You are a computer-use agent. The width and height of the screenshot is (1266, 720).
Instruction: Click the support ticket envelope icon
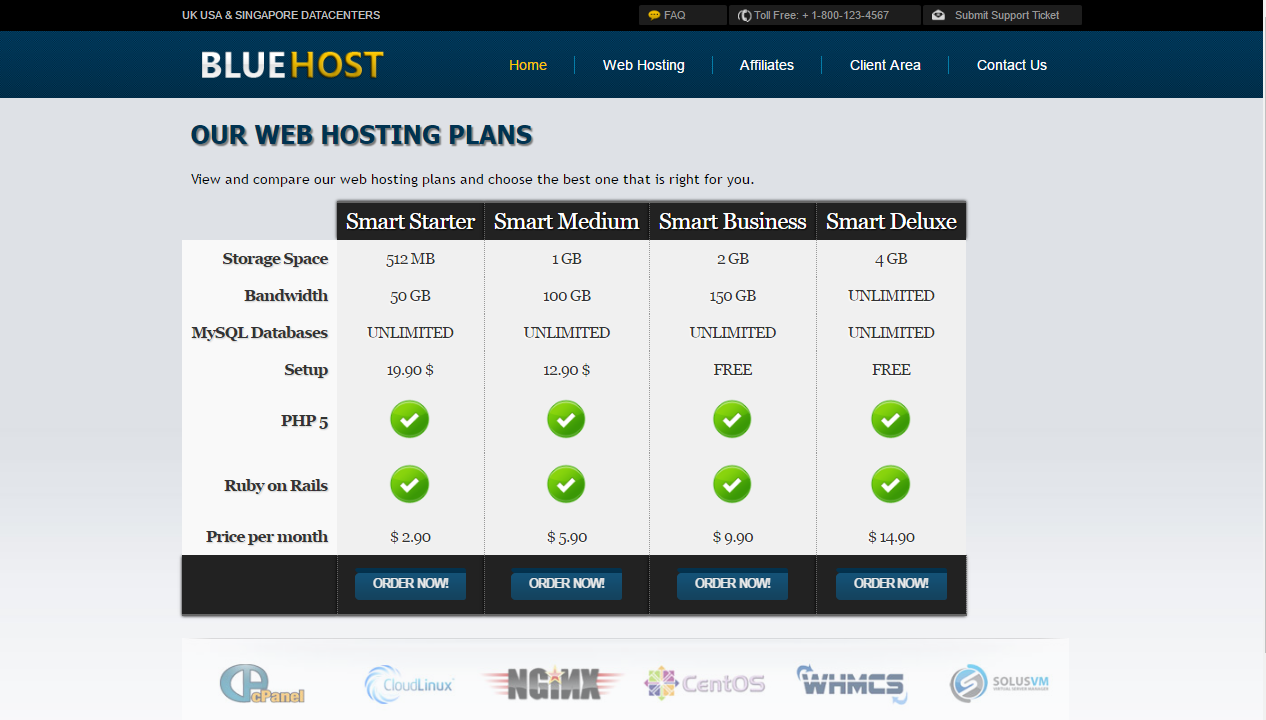coord(939,15)
